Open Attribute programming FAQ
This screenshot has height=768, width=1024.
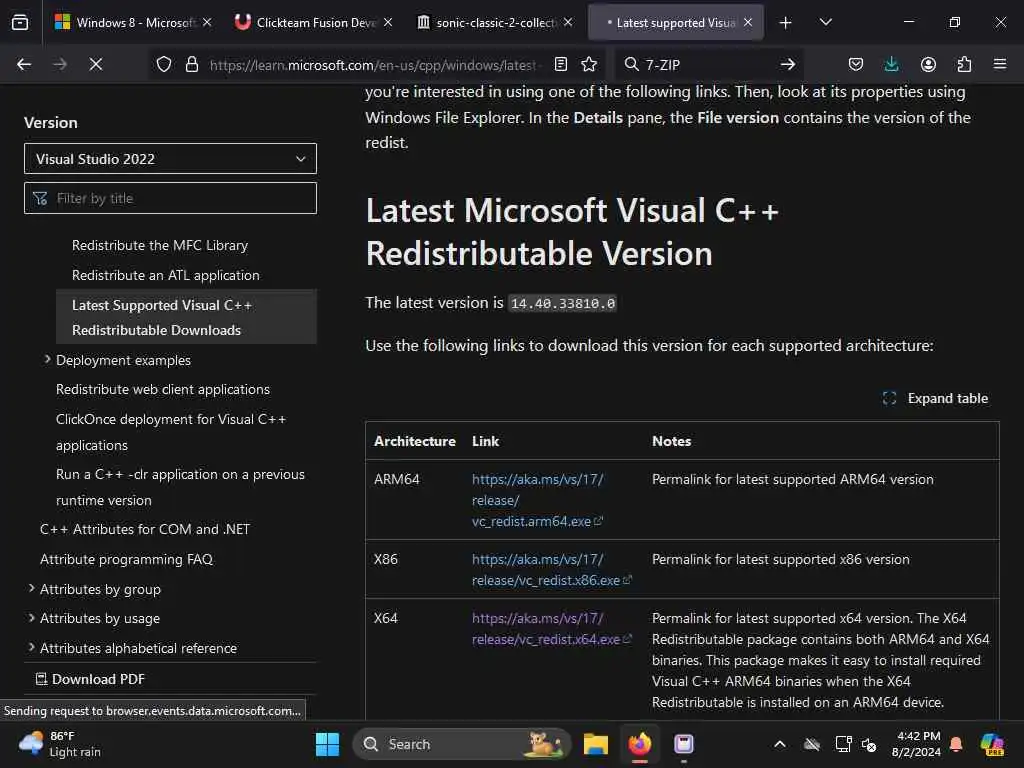coord(127,559)
